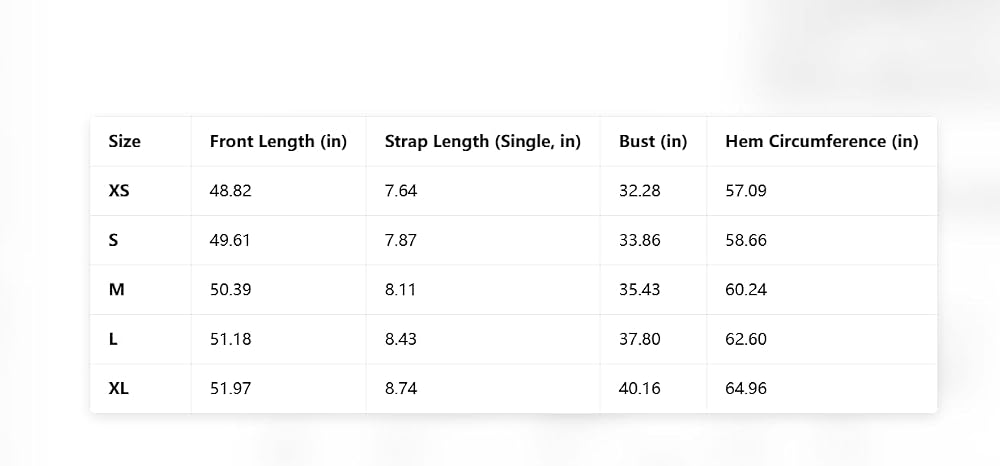Screen dimensions: 1000x466
Task: Select the 62.60 hem circumference value
Action: pos(746,339)
